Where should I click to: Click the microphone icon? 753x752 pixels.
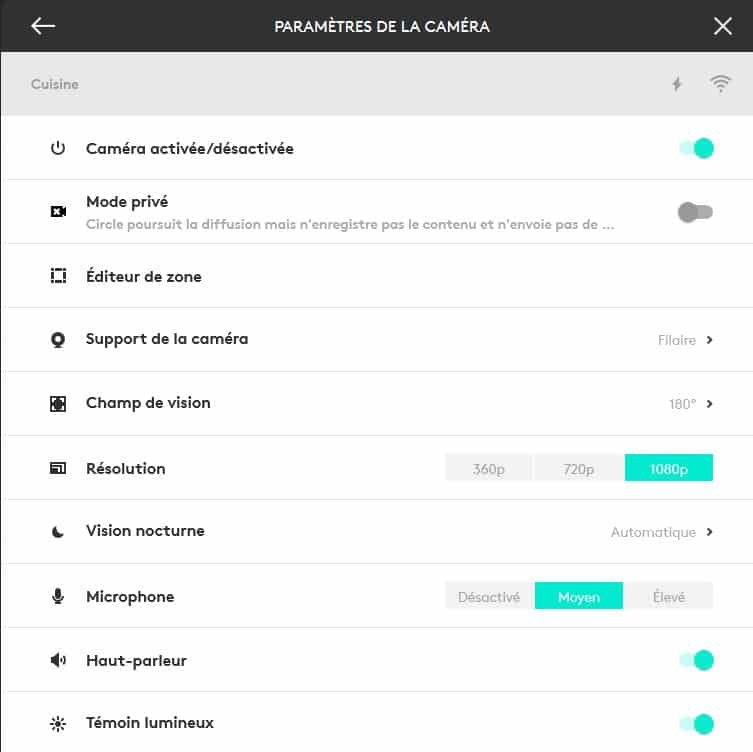(58, 597)
